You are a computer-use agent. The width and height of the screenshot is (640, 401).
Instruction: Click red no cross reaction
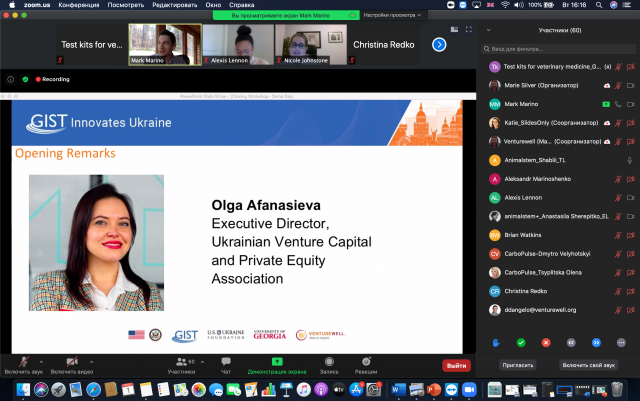coord(546,343)
